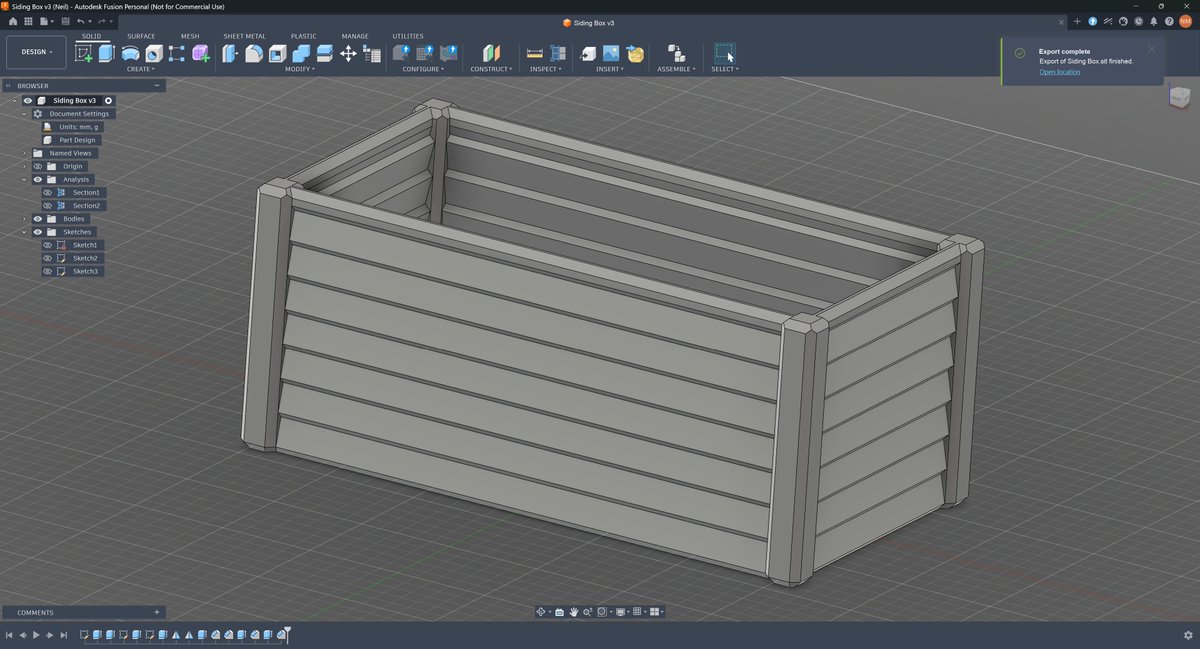Select the Pan hand tool
Viewport: 1200px width, 649px height.
(573, 612)
